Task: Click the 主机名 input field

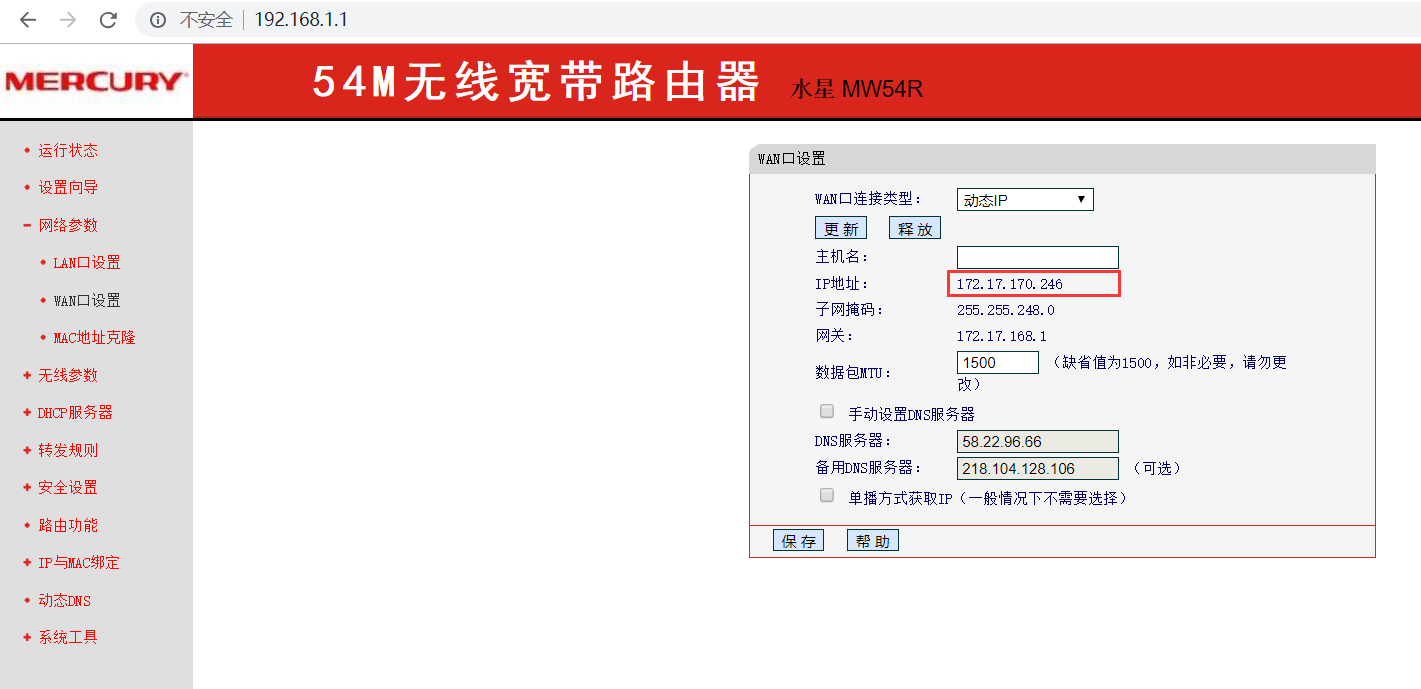Action: pos(1038,257)
